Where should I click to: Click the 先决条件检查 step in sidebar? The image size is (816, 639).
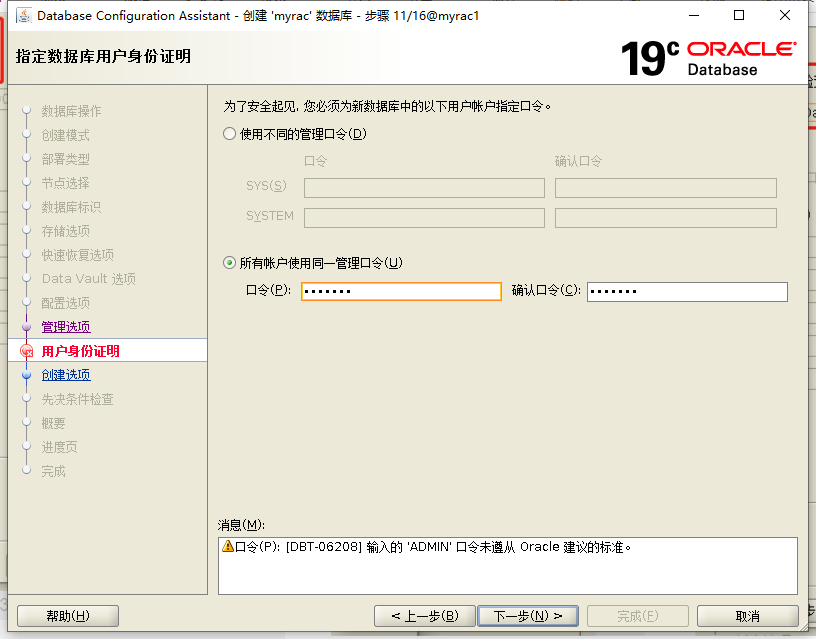[x=78, y=399]
